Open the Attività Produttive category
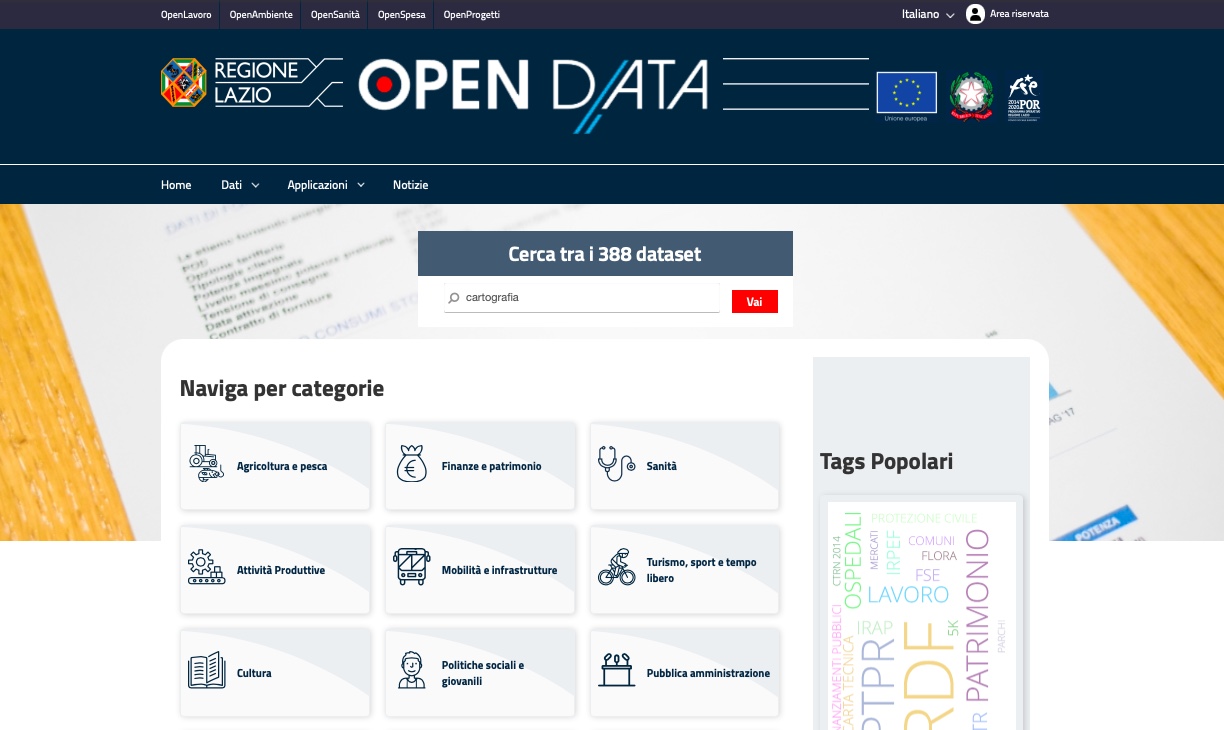 coord(275,570)
